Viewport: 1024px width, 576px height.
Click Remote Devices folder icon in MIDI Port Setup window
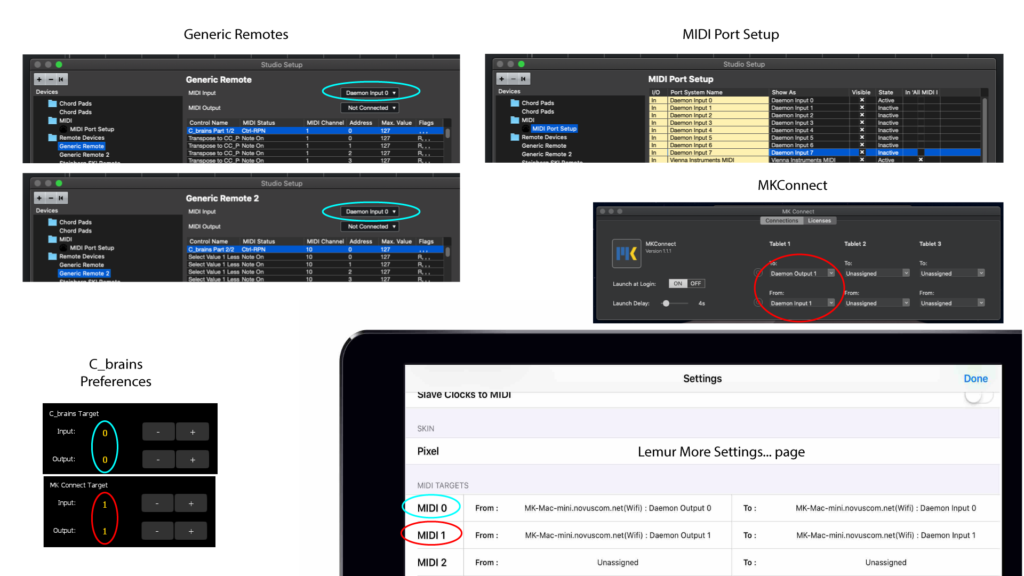(x=515, y=137)
